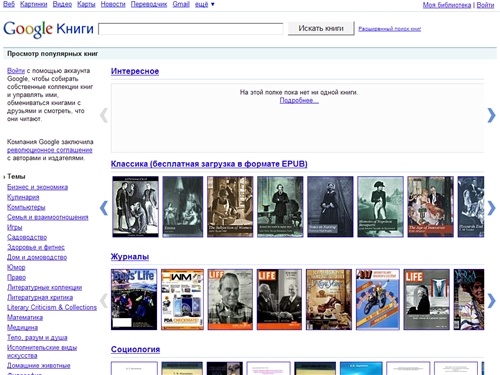Open the Карты top navigation item
Viewport: 500px width, 375px height.
[86, 4]
